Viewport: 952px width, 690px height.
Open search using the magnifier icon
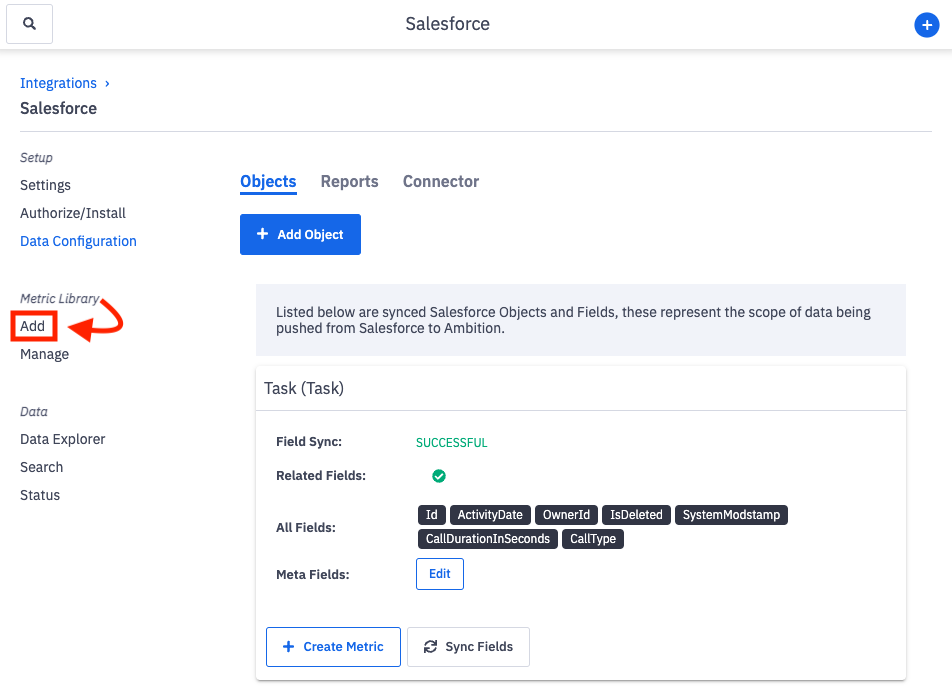pos(29,23)
